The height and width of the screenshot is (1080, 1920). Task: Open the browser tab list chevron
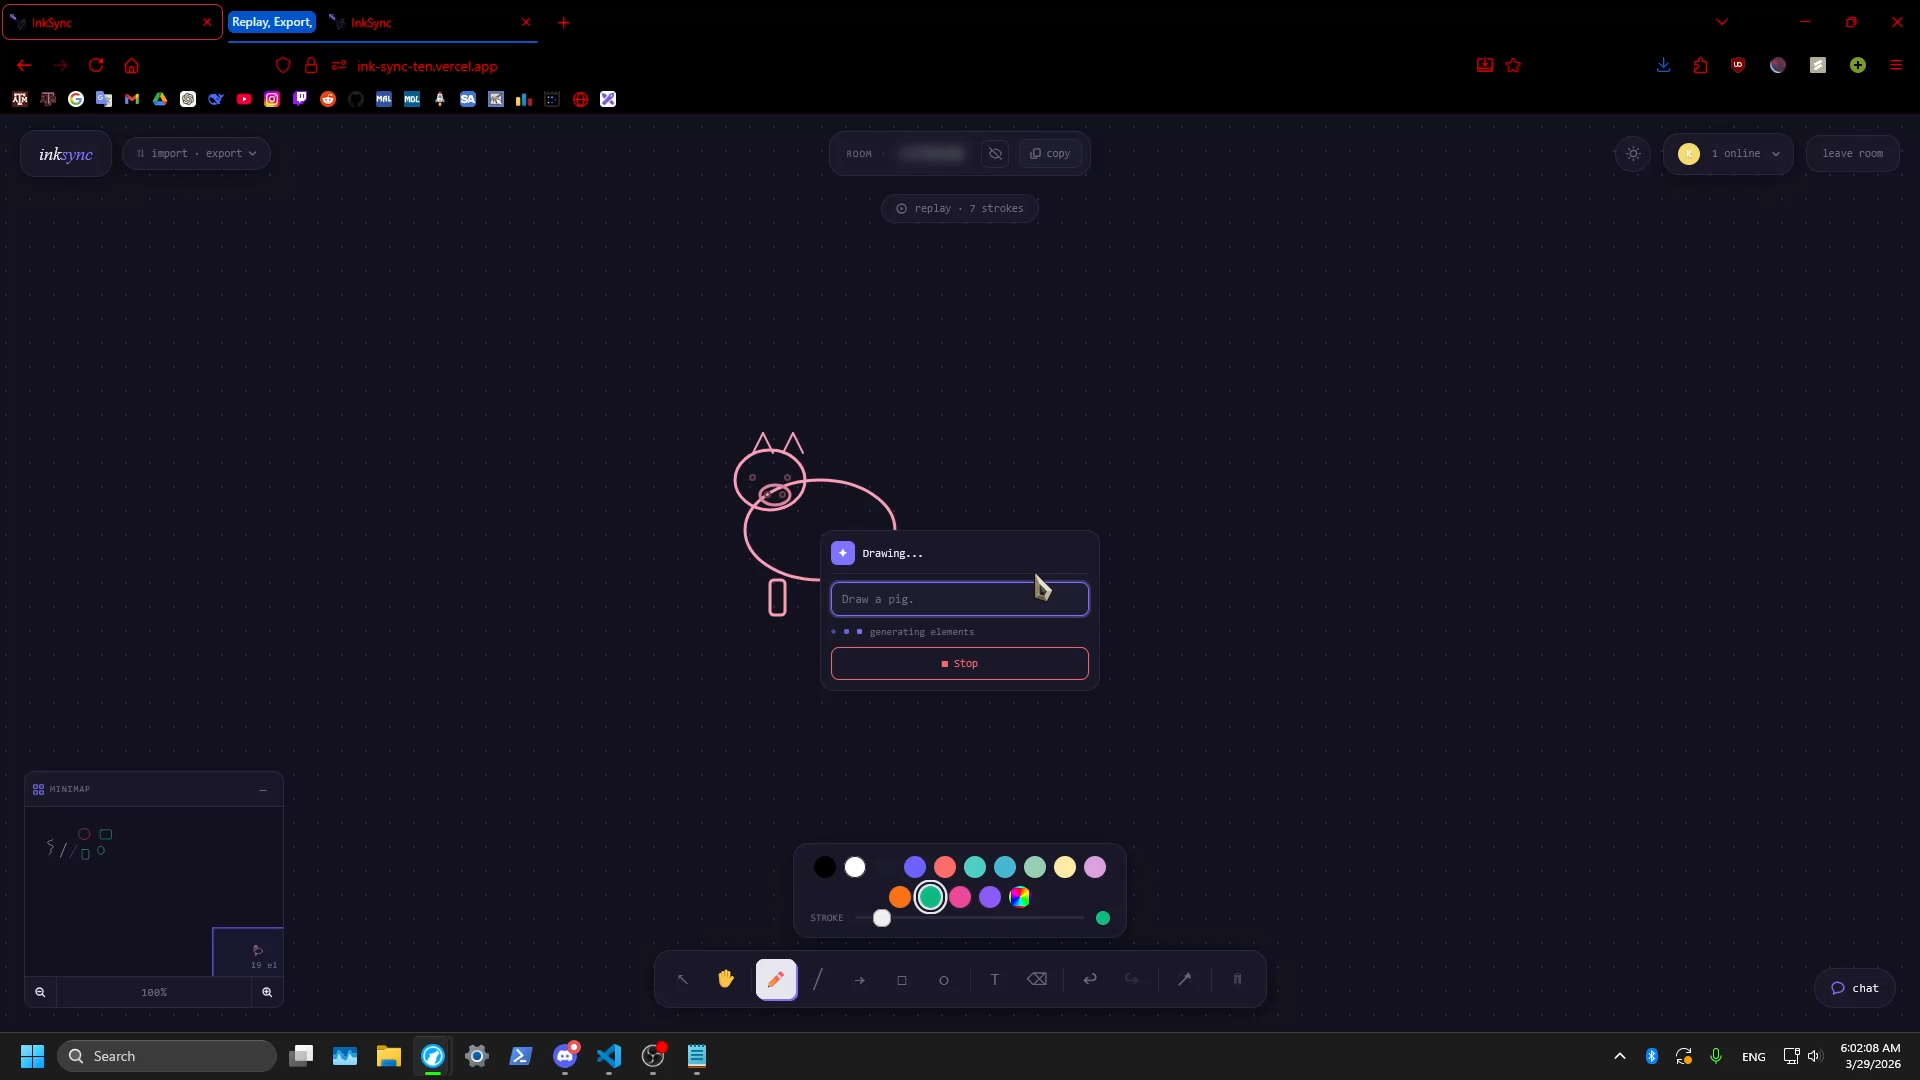tap(1722, 22)
